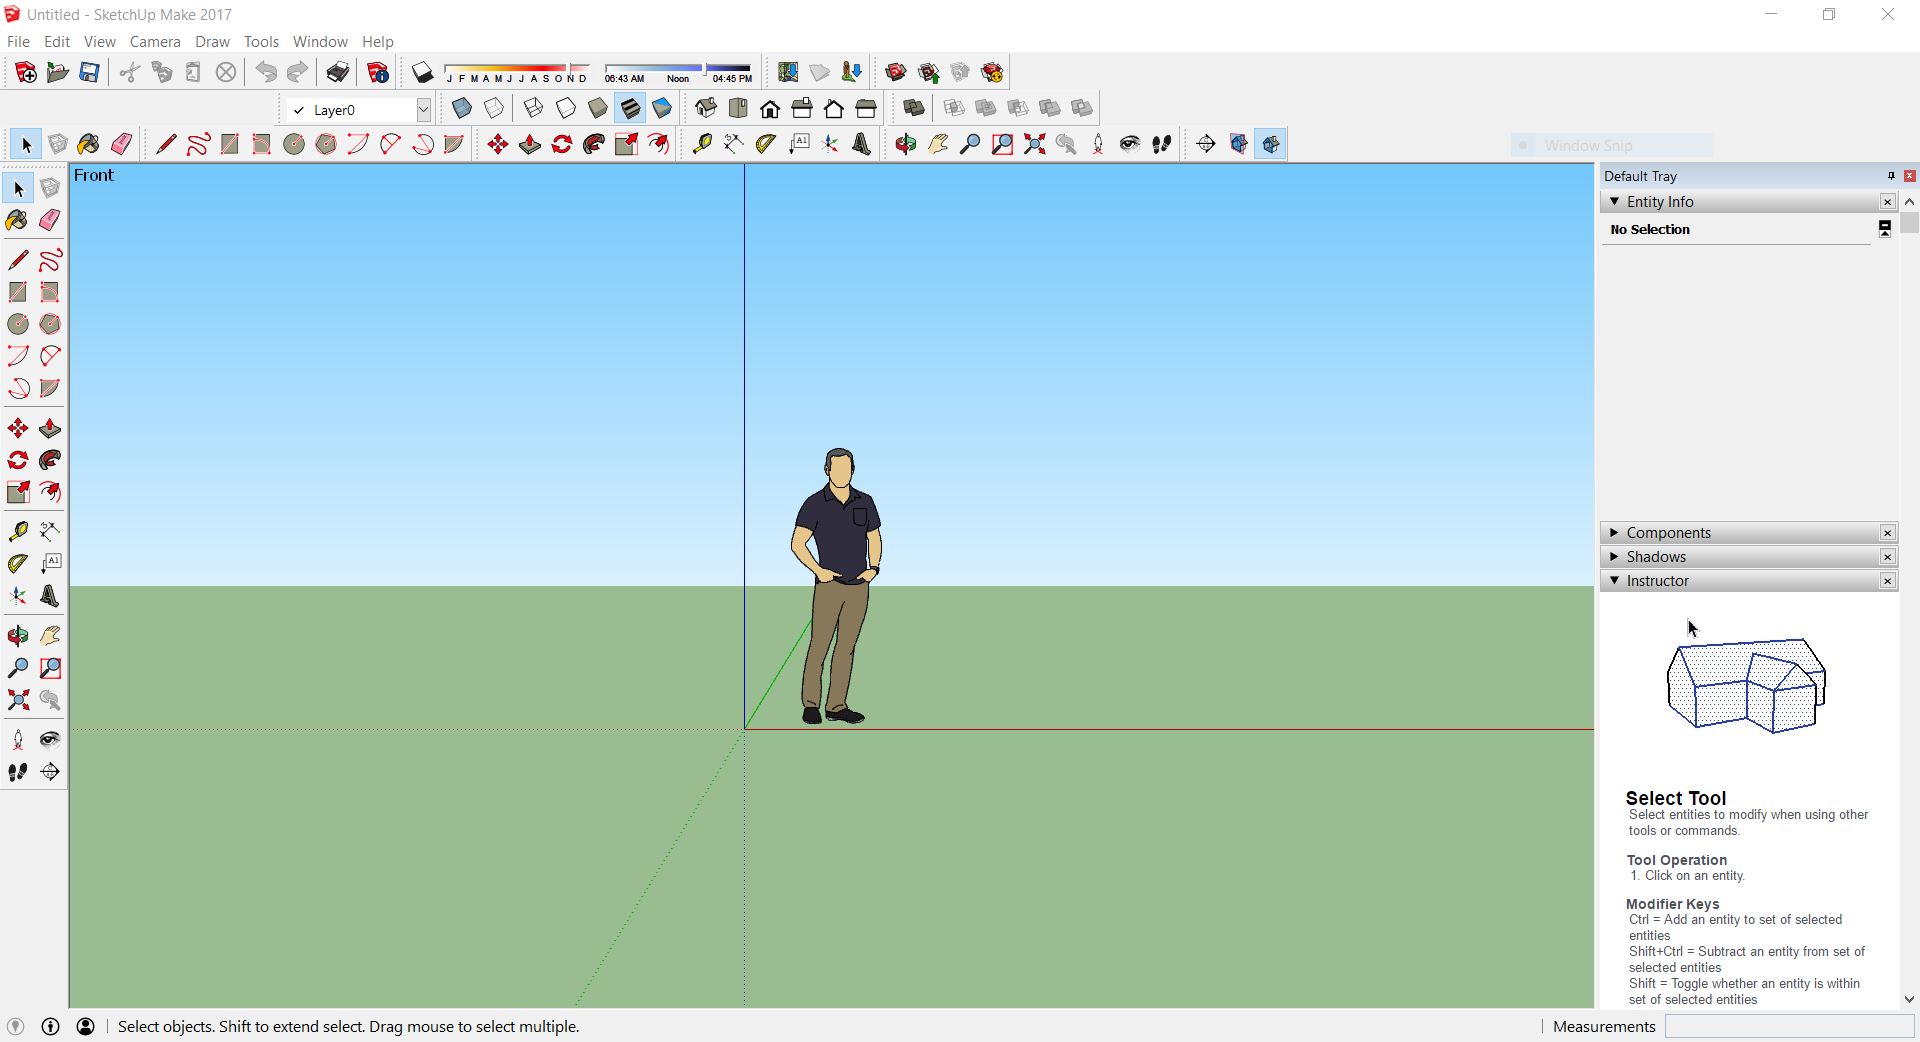Open the Window menu
This screenshot has height=1042, width=1920.
[320, 42]
